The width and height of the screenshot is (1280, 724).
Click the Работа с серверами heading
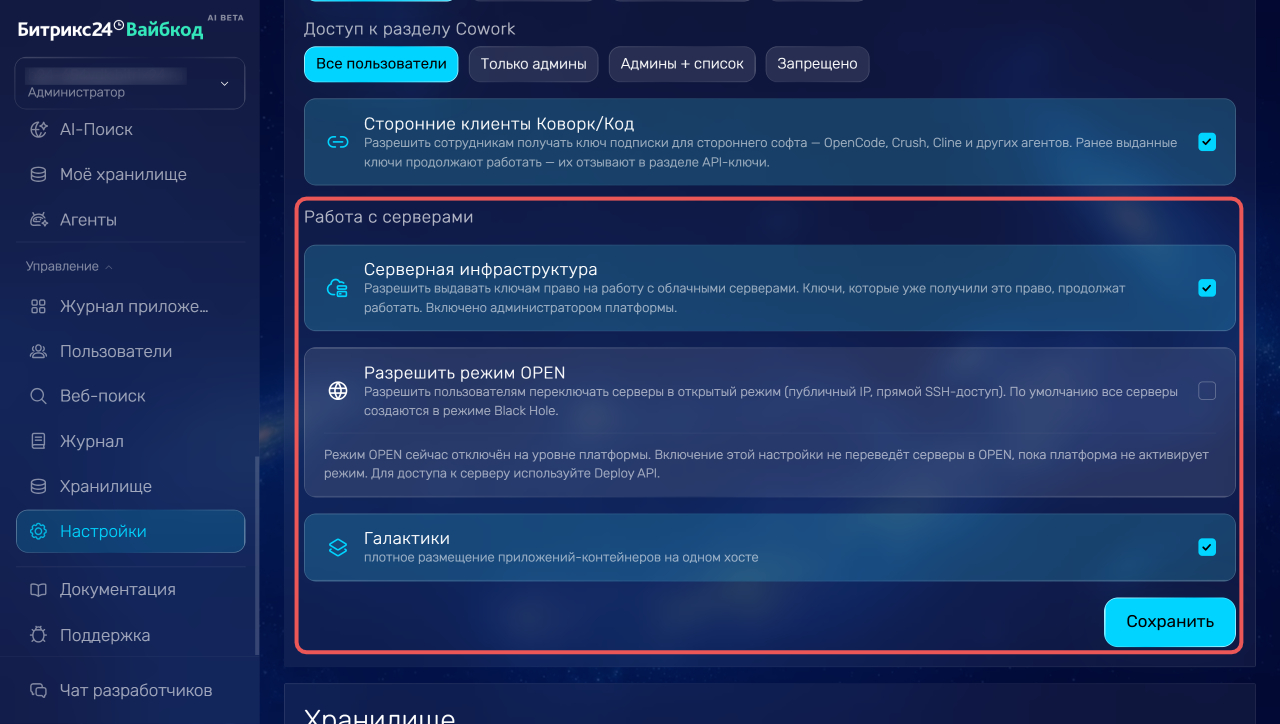(389, 217)
